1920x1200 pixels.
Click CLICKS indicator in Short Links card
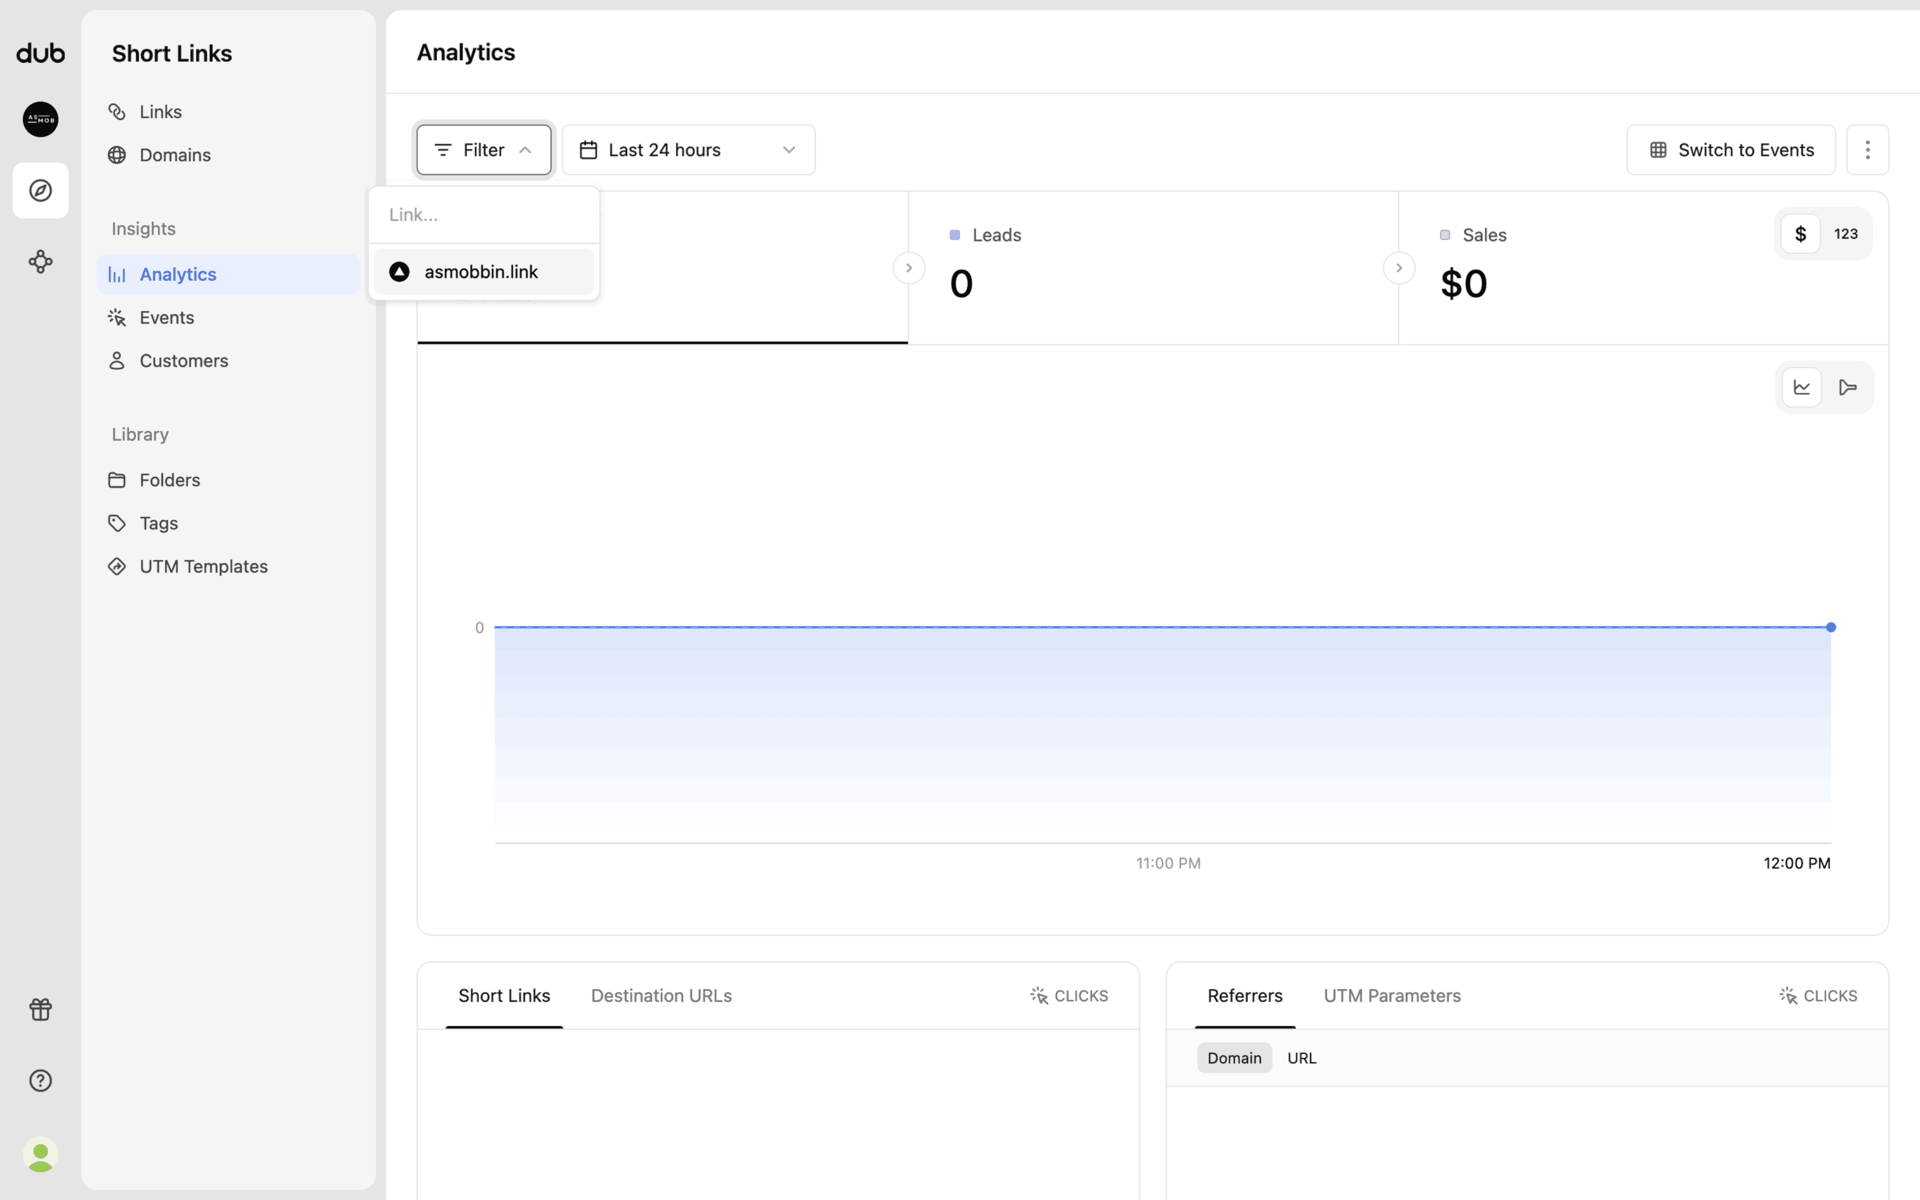coord(1069,996)
